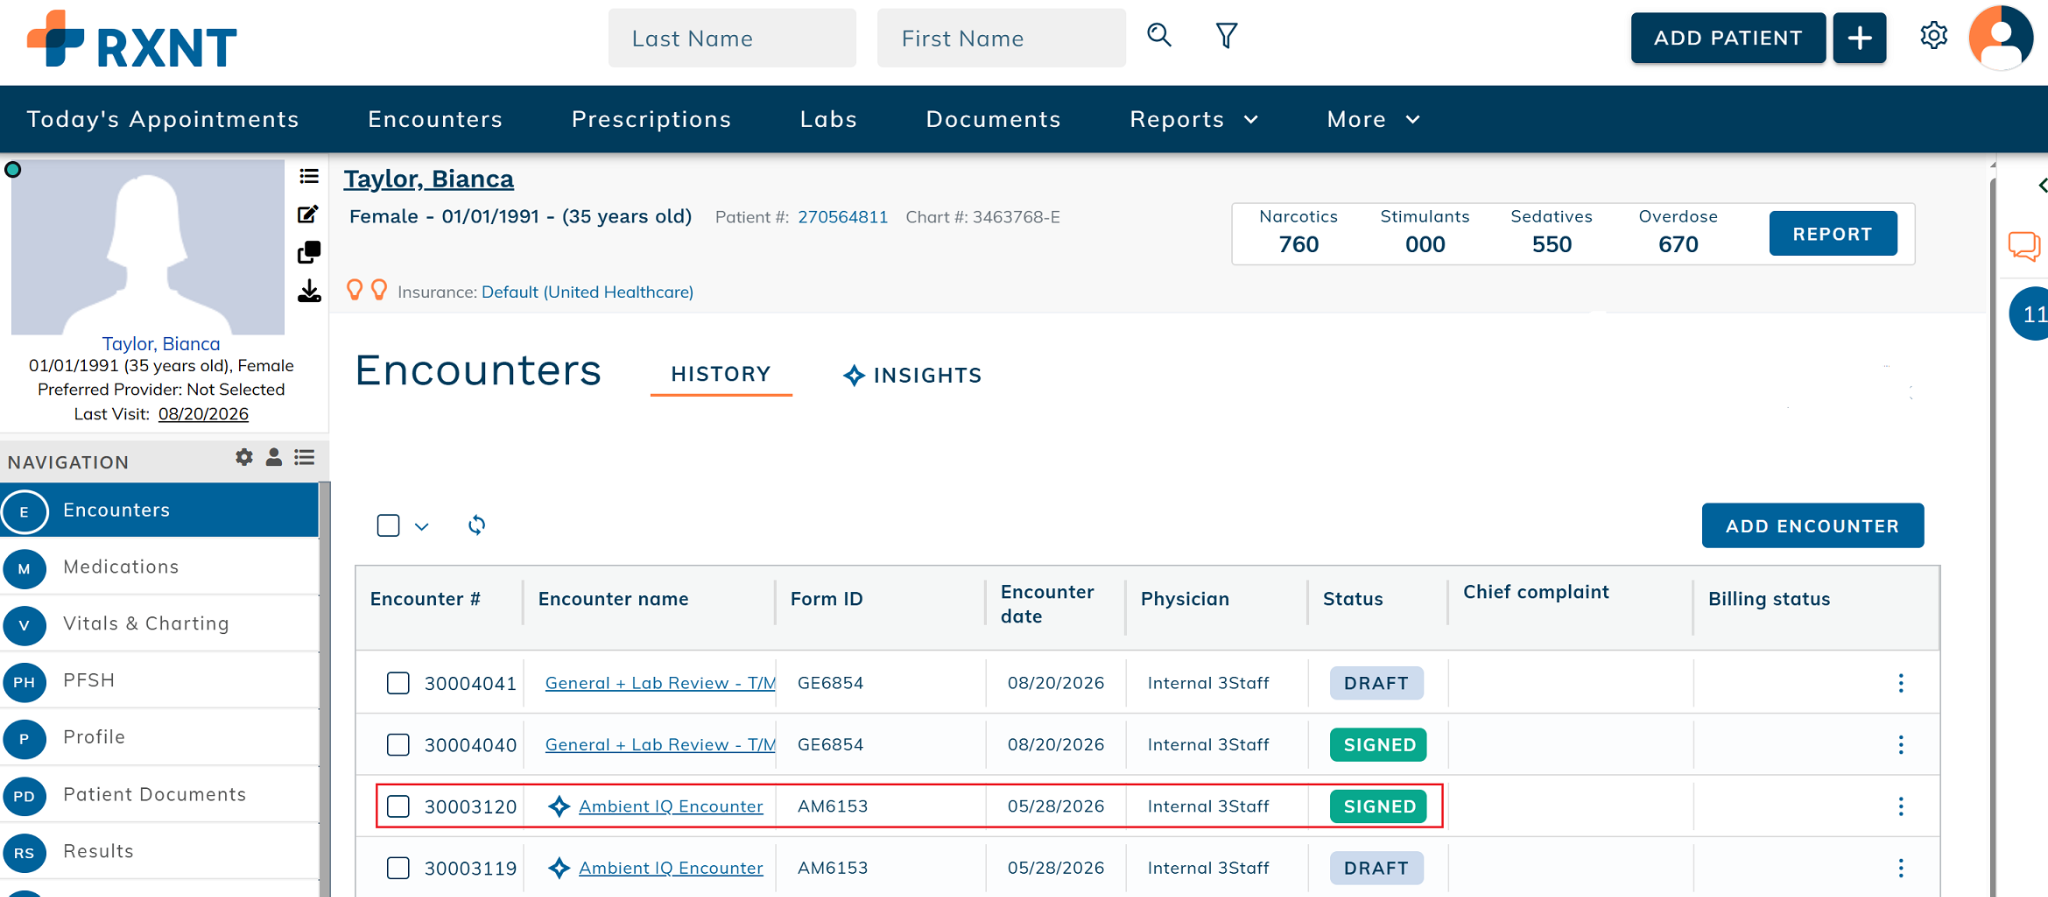Check the box for encounter 30004041
Viewport: 2048px width, 897px height.
[398, 683]
